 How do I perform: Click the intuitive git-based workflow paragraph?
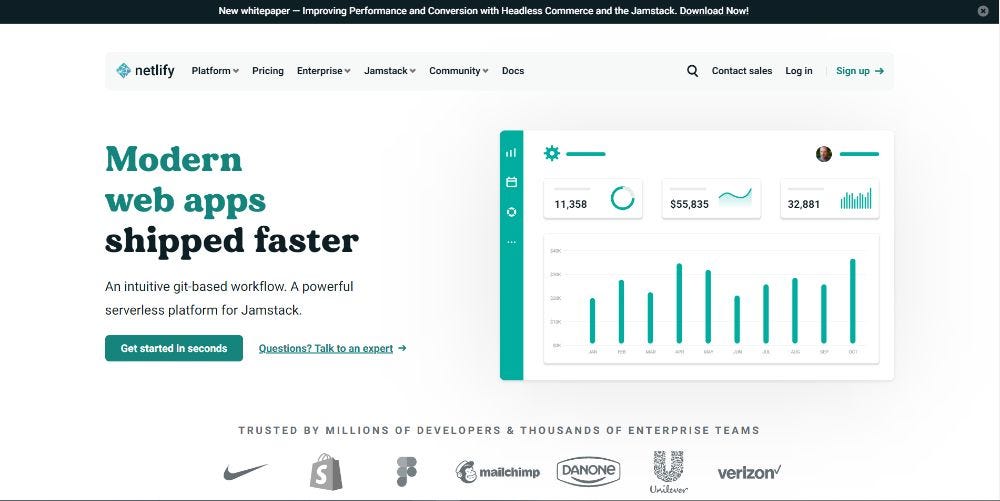pyautogui.click(x=229, y=298)
